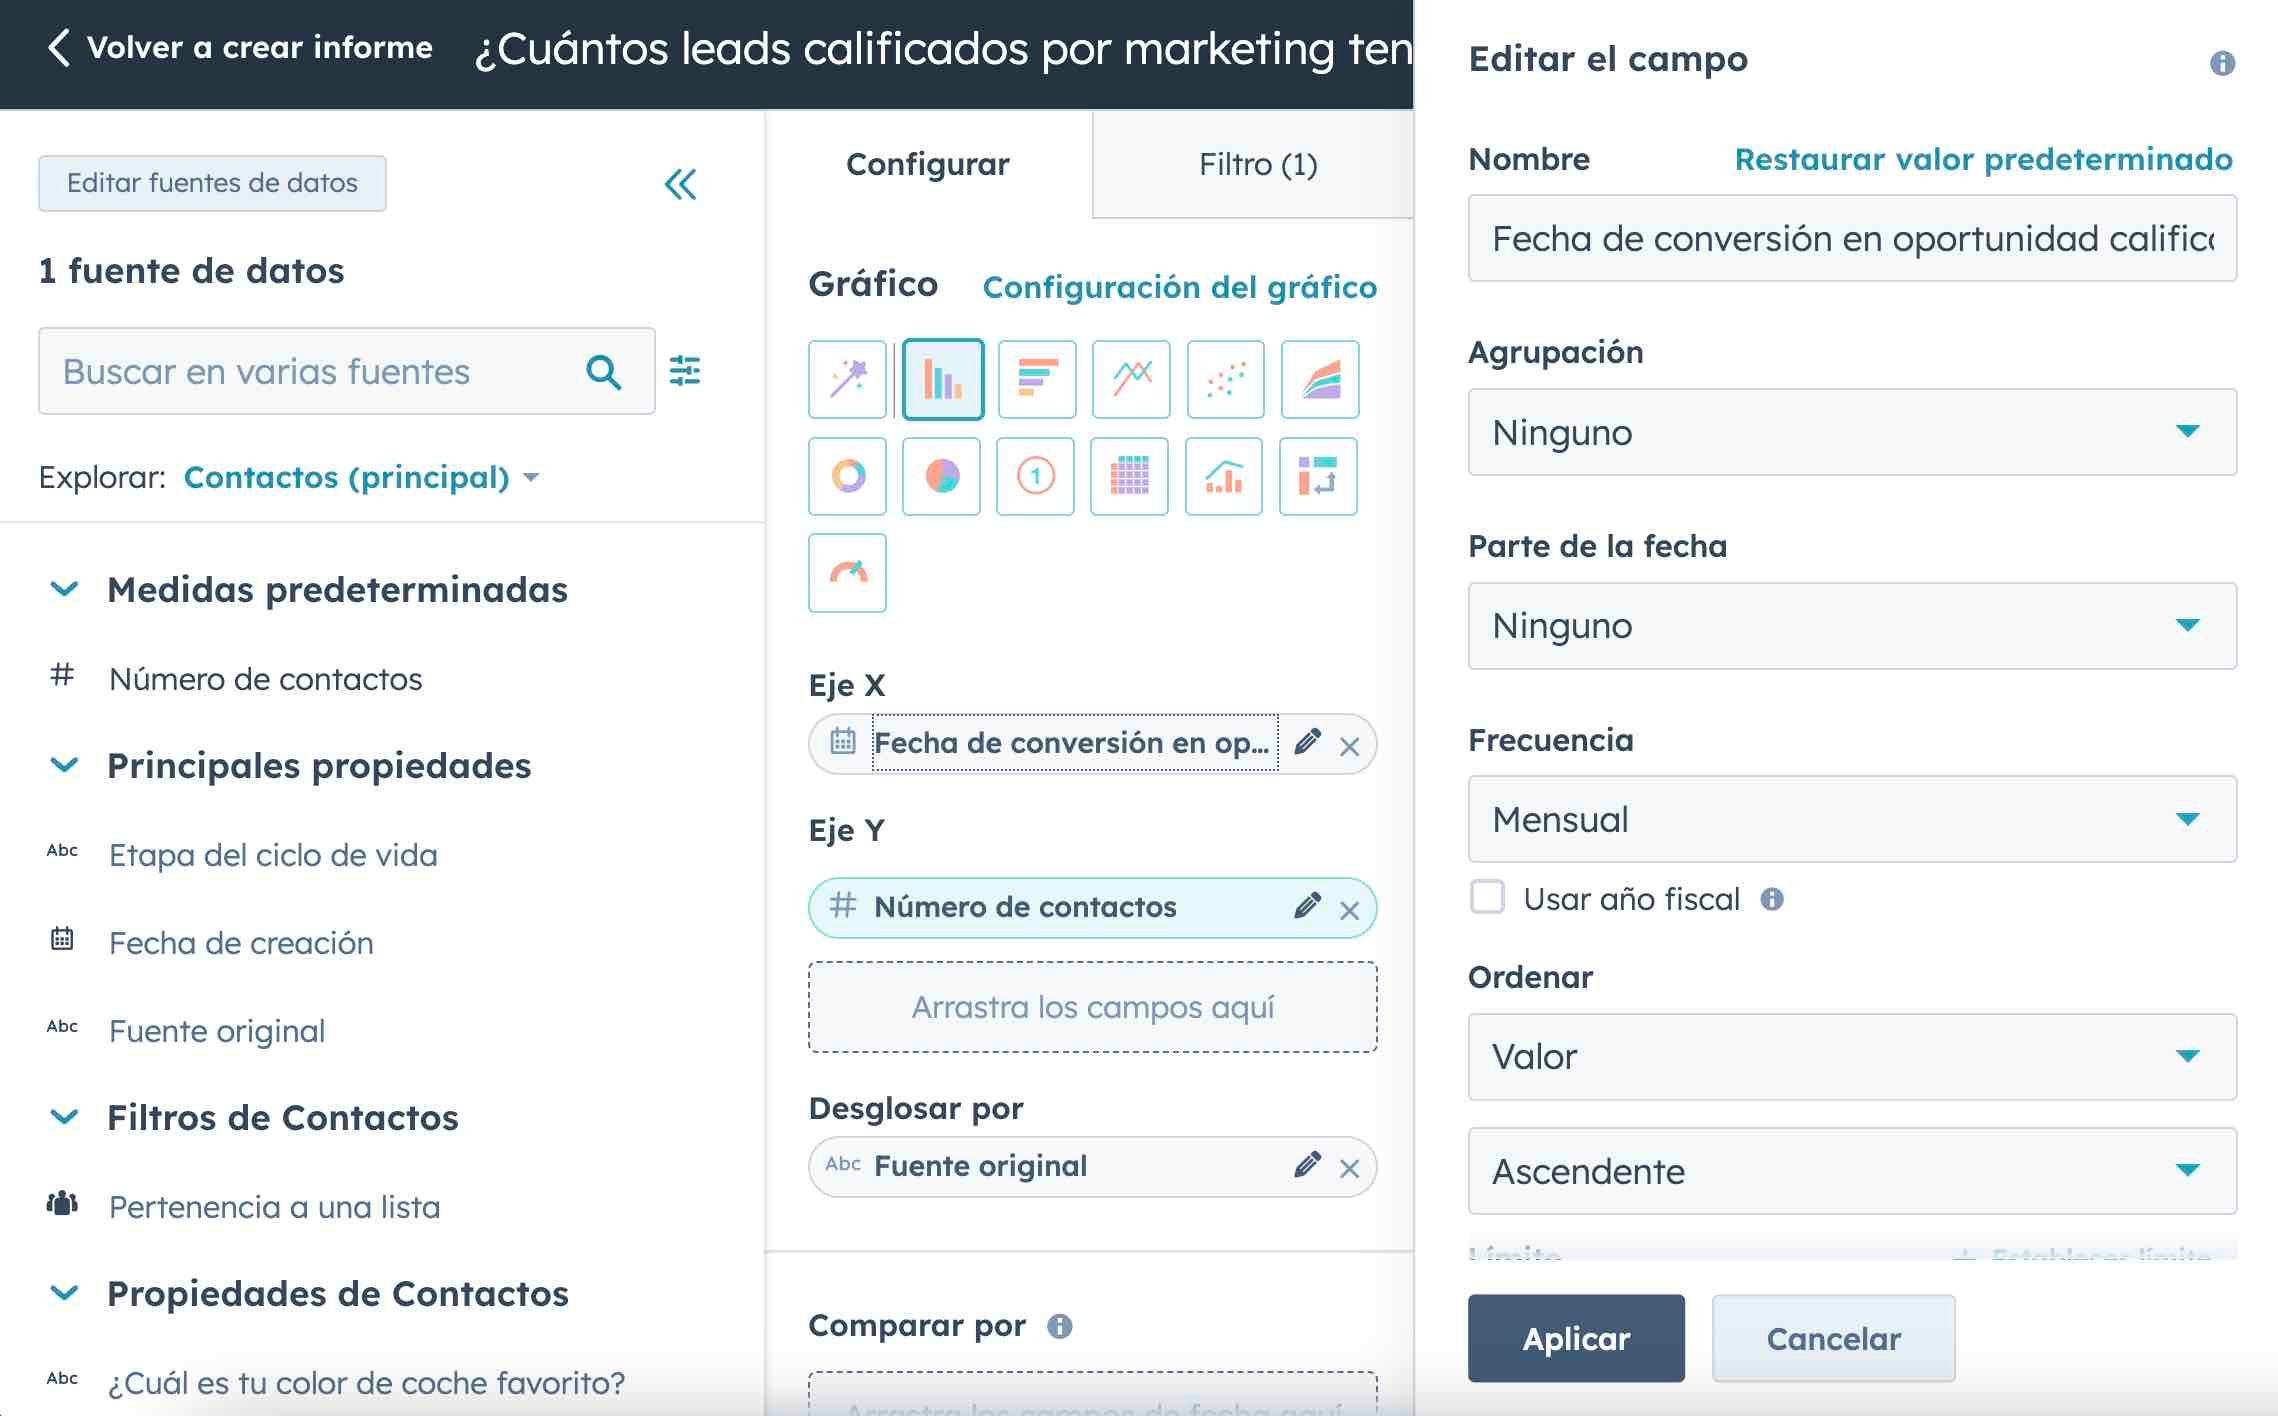
Task: Edit the X axis date field
Action: pyautogui.click(x=1307, y=742)
